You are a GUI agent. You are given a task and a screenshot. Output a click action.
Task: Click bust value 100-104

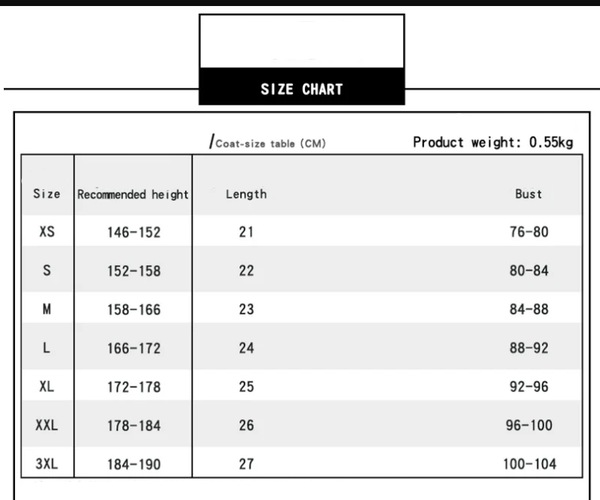pos(530,464)
